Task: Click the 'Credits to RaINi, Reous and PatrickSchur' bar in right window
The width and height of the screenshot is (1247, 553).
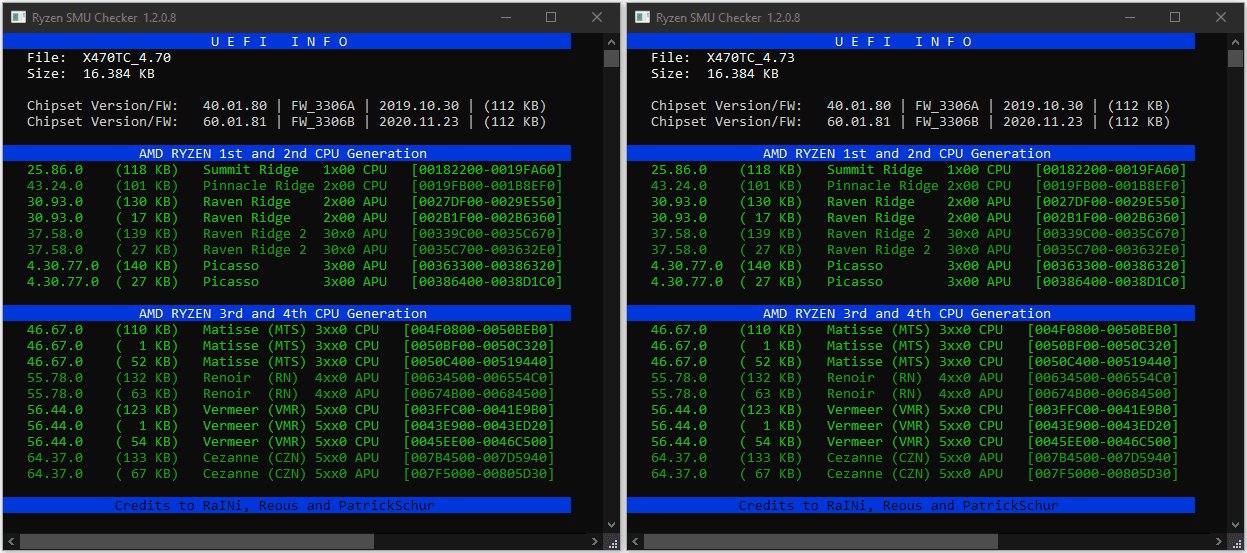Action: click(x=911, y=505)
